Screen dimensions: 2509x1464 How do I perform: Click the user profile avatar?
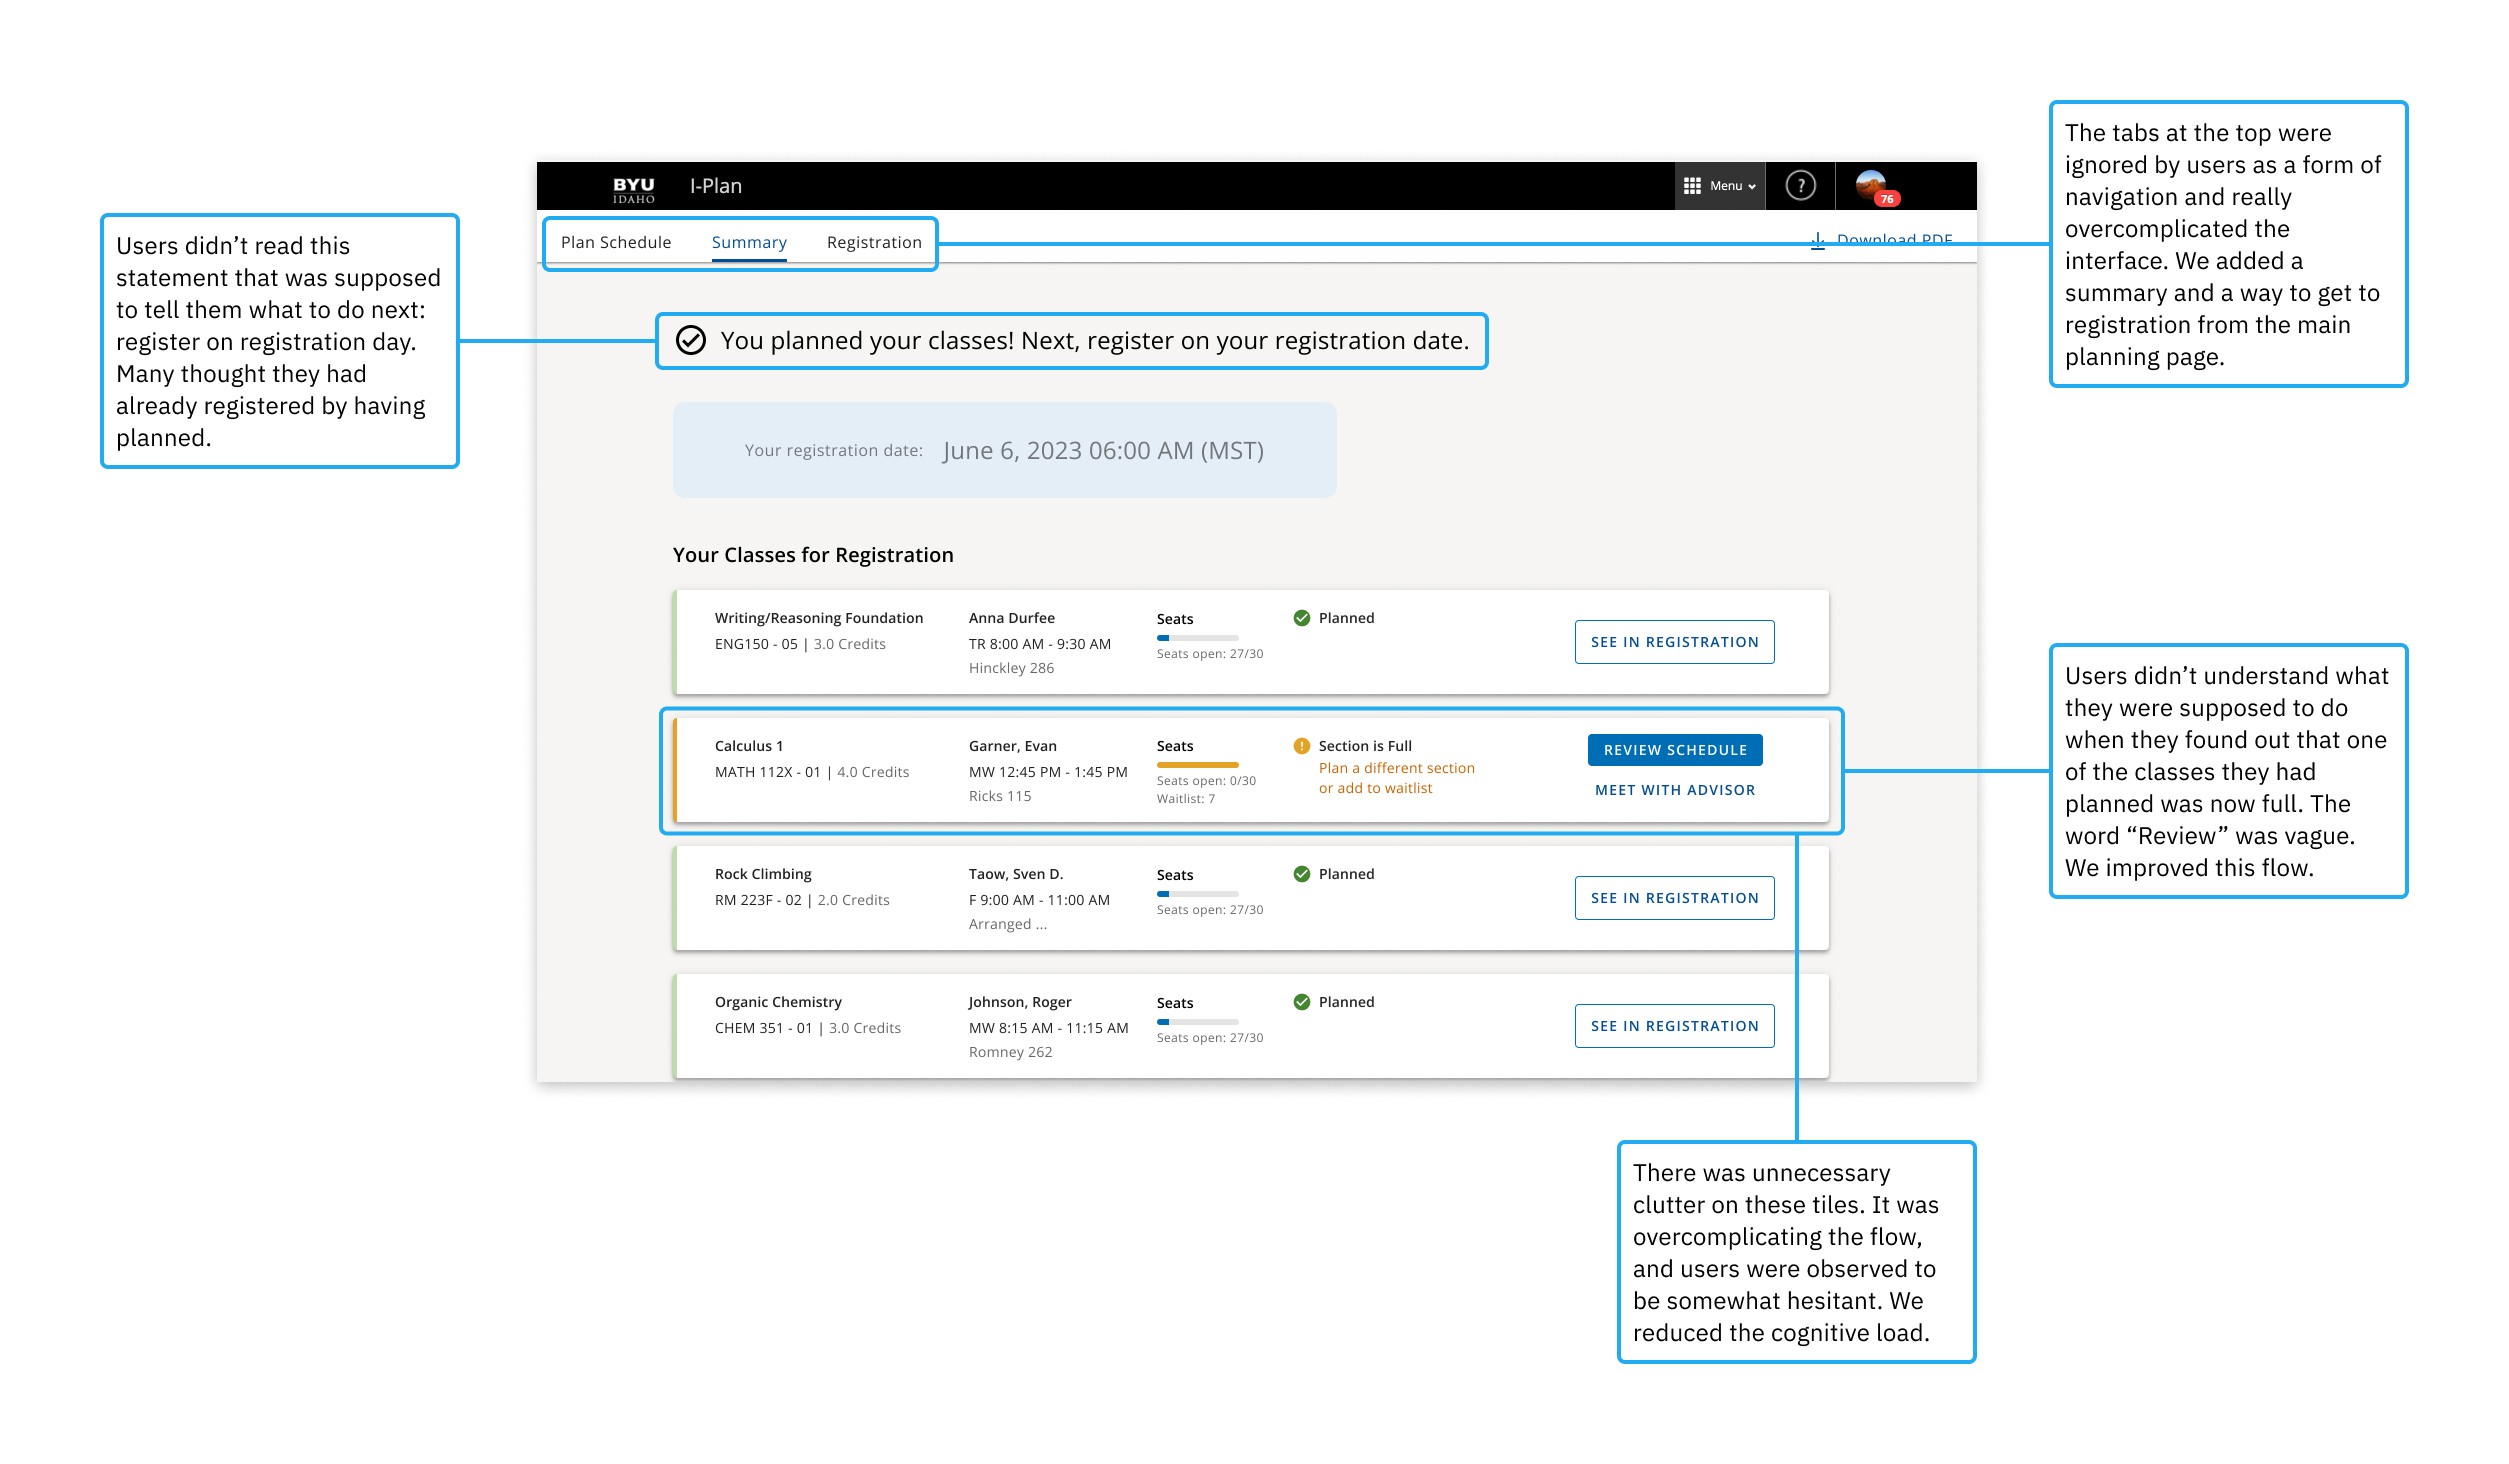pyautogui.click(x=1871, y=185)
